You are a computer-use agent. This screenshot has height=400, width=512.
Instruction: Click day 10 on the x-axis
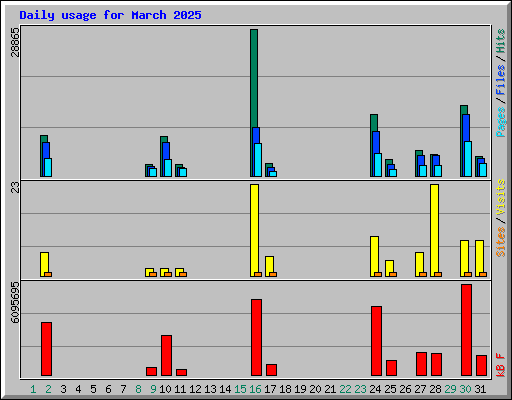coord(165,389)
